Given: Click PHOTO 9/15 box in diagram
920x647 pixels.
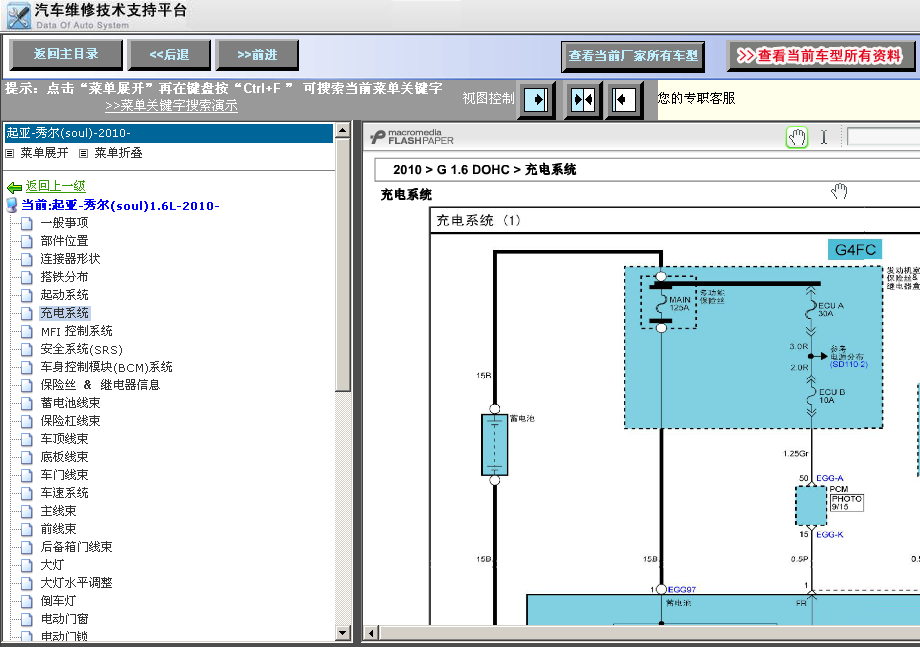Looking at the screenshot, I should point(847,503).
